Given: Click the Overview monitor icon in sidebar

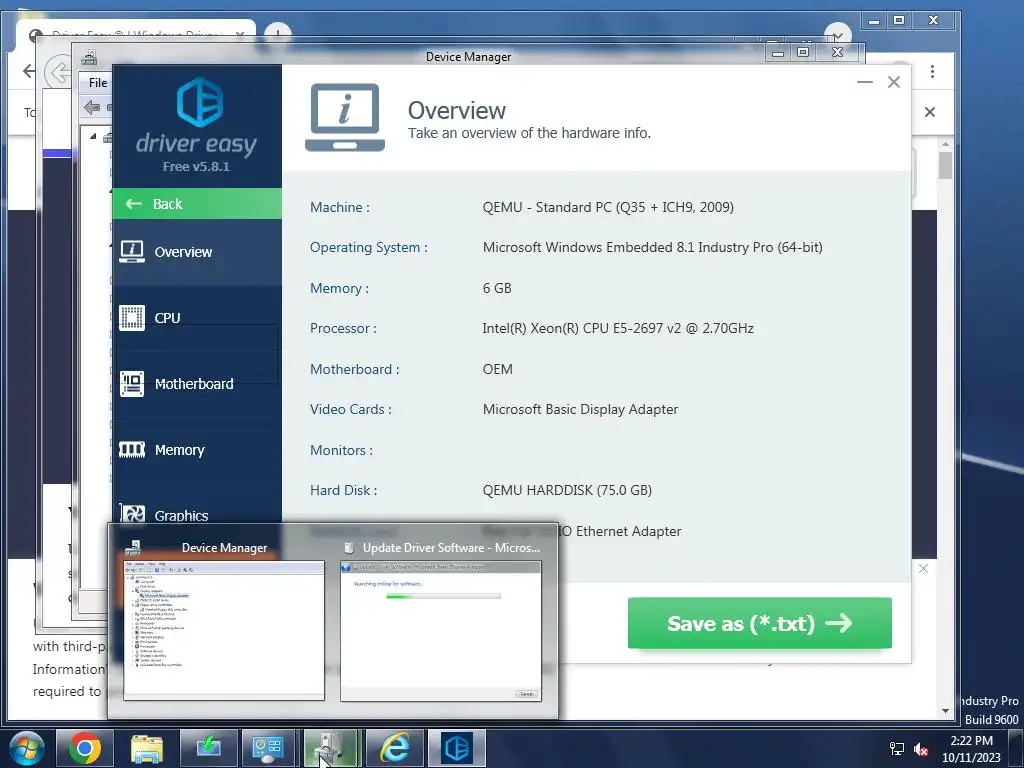Looking at the screenshot, I should [x=132, y=251].
